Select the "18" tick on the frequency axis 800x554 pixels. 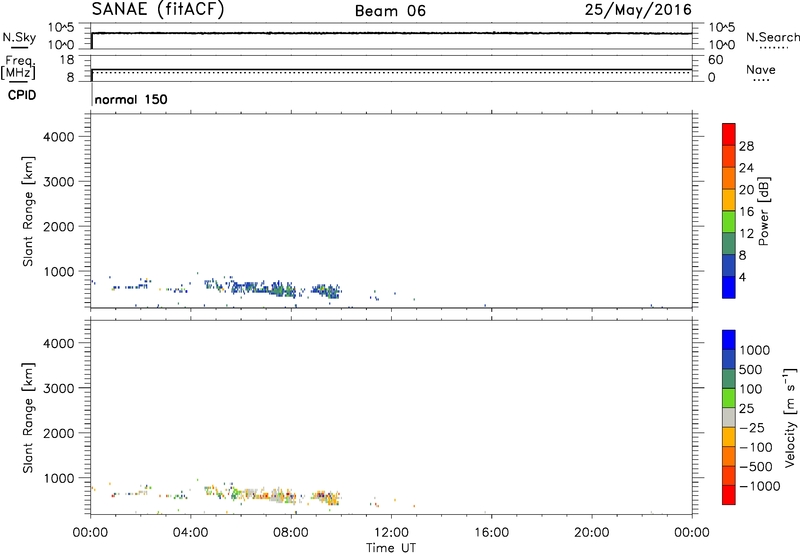[x=67, y=60]
